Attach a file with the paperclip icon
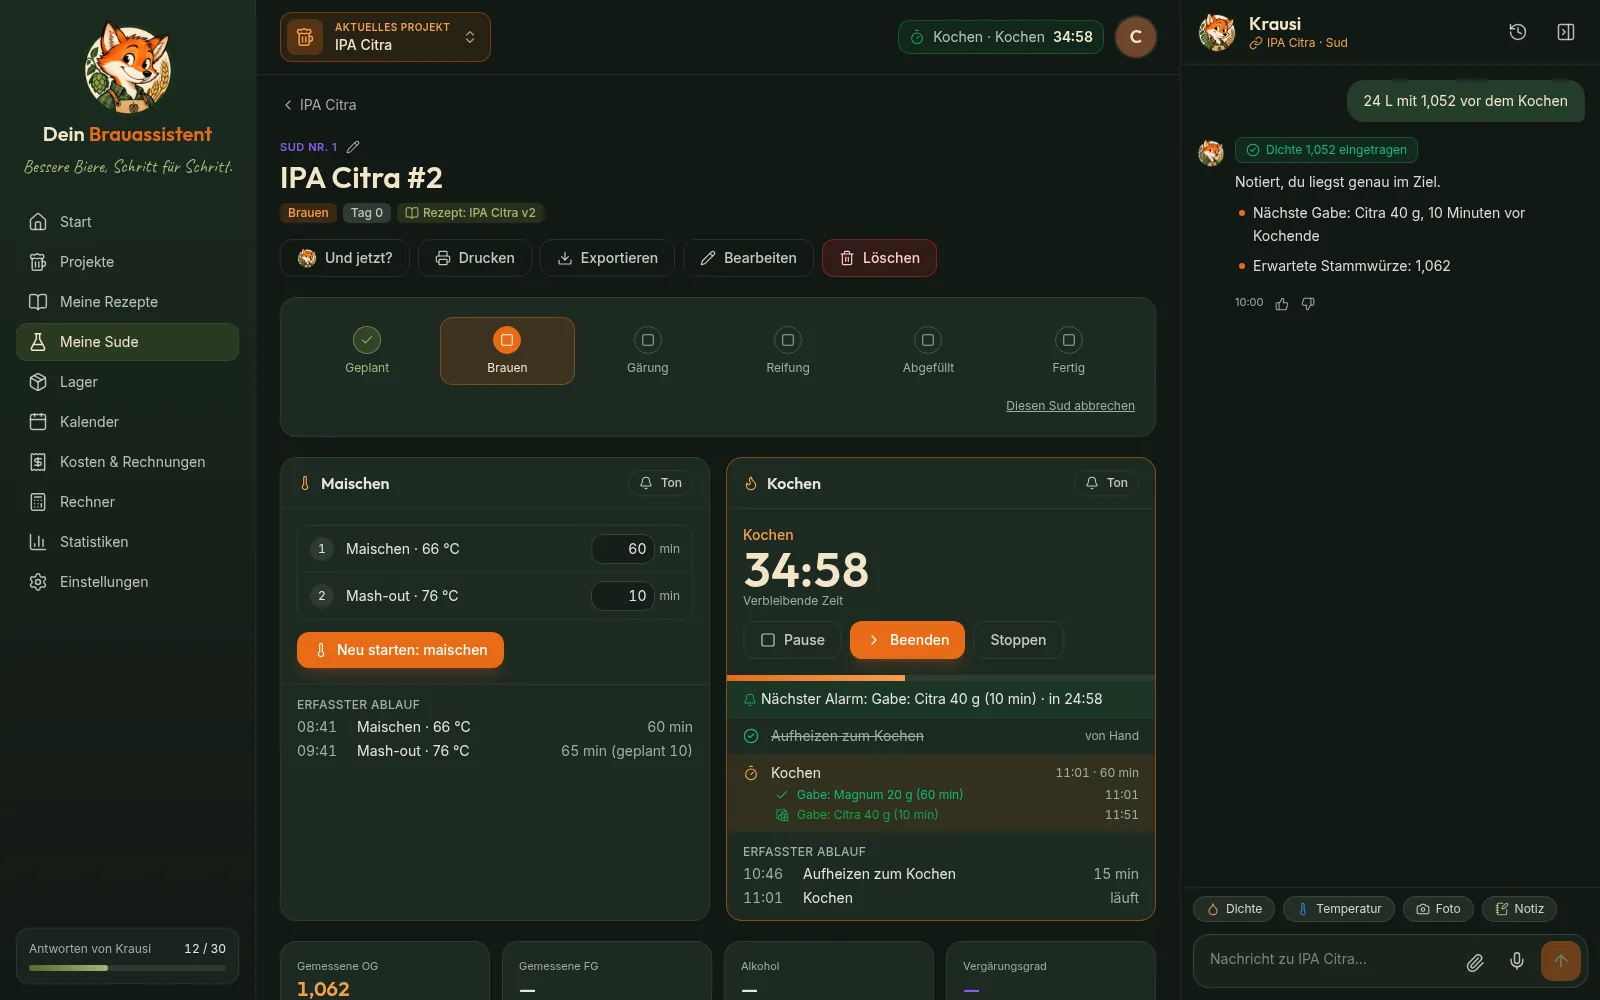 pos(1475,962)
